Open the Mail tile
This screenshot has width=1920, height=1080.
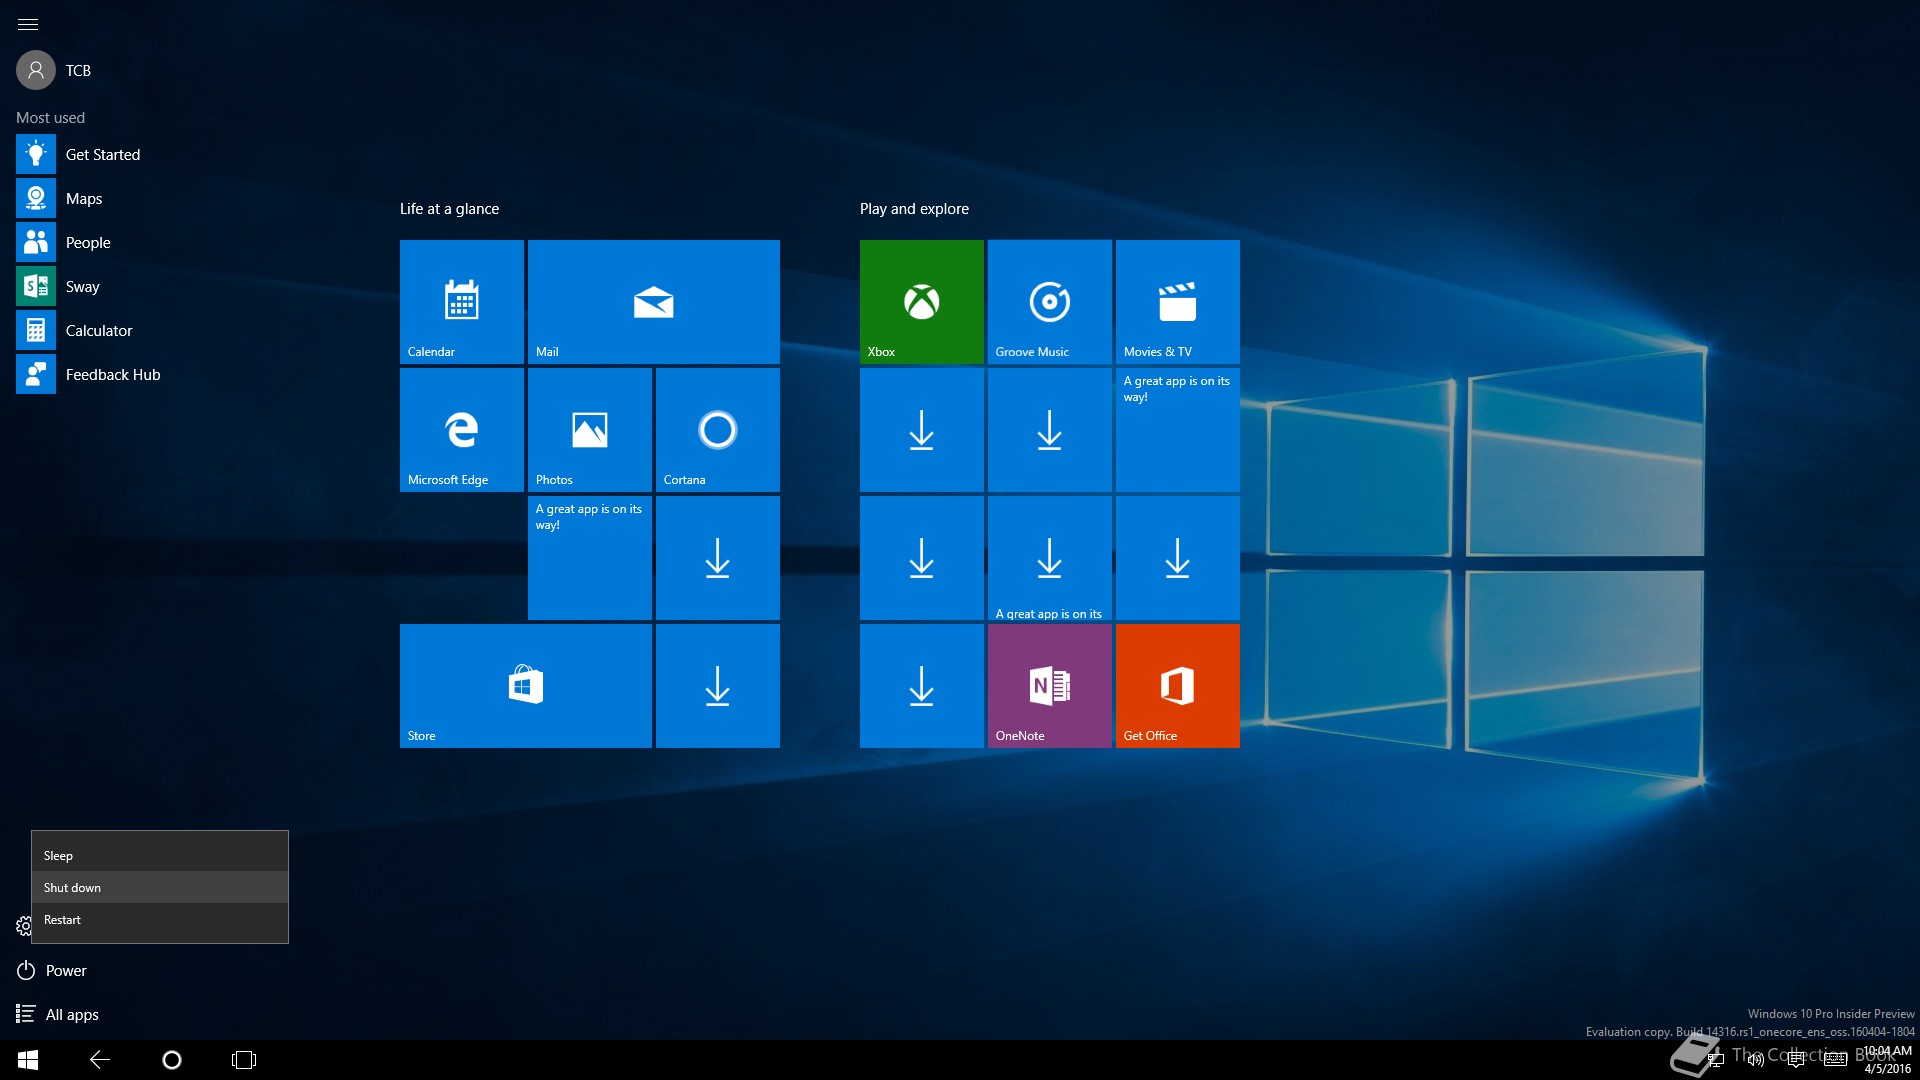coord(654,302)
